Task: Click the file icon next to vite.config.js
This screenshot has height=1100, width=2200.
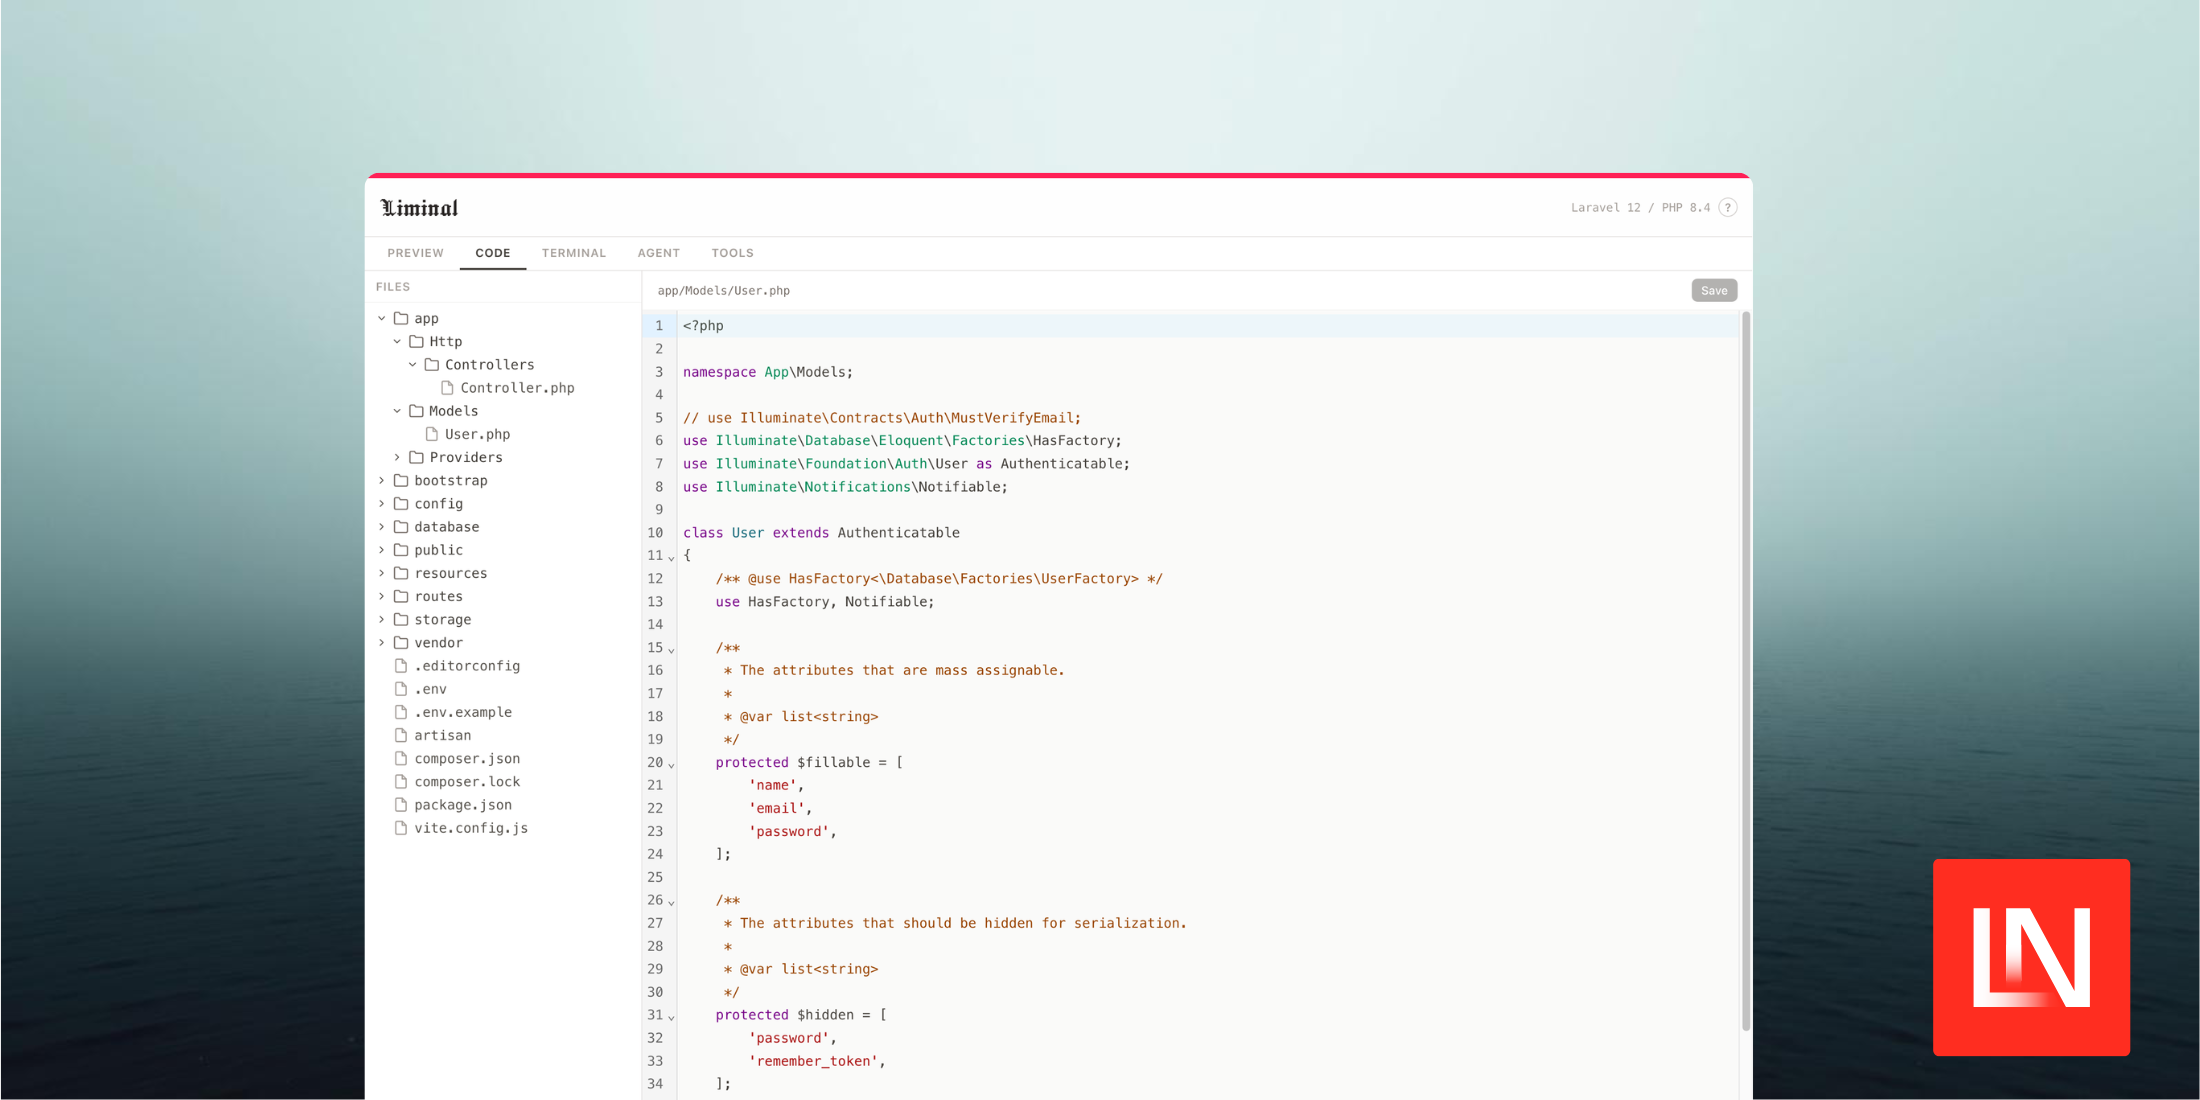Action: (x=401, y=828)
